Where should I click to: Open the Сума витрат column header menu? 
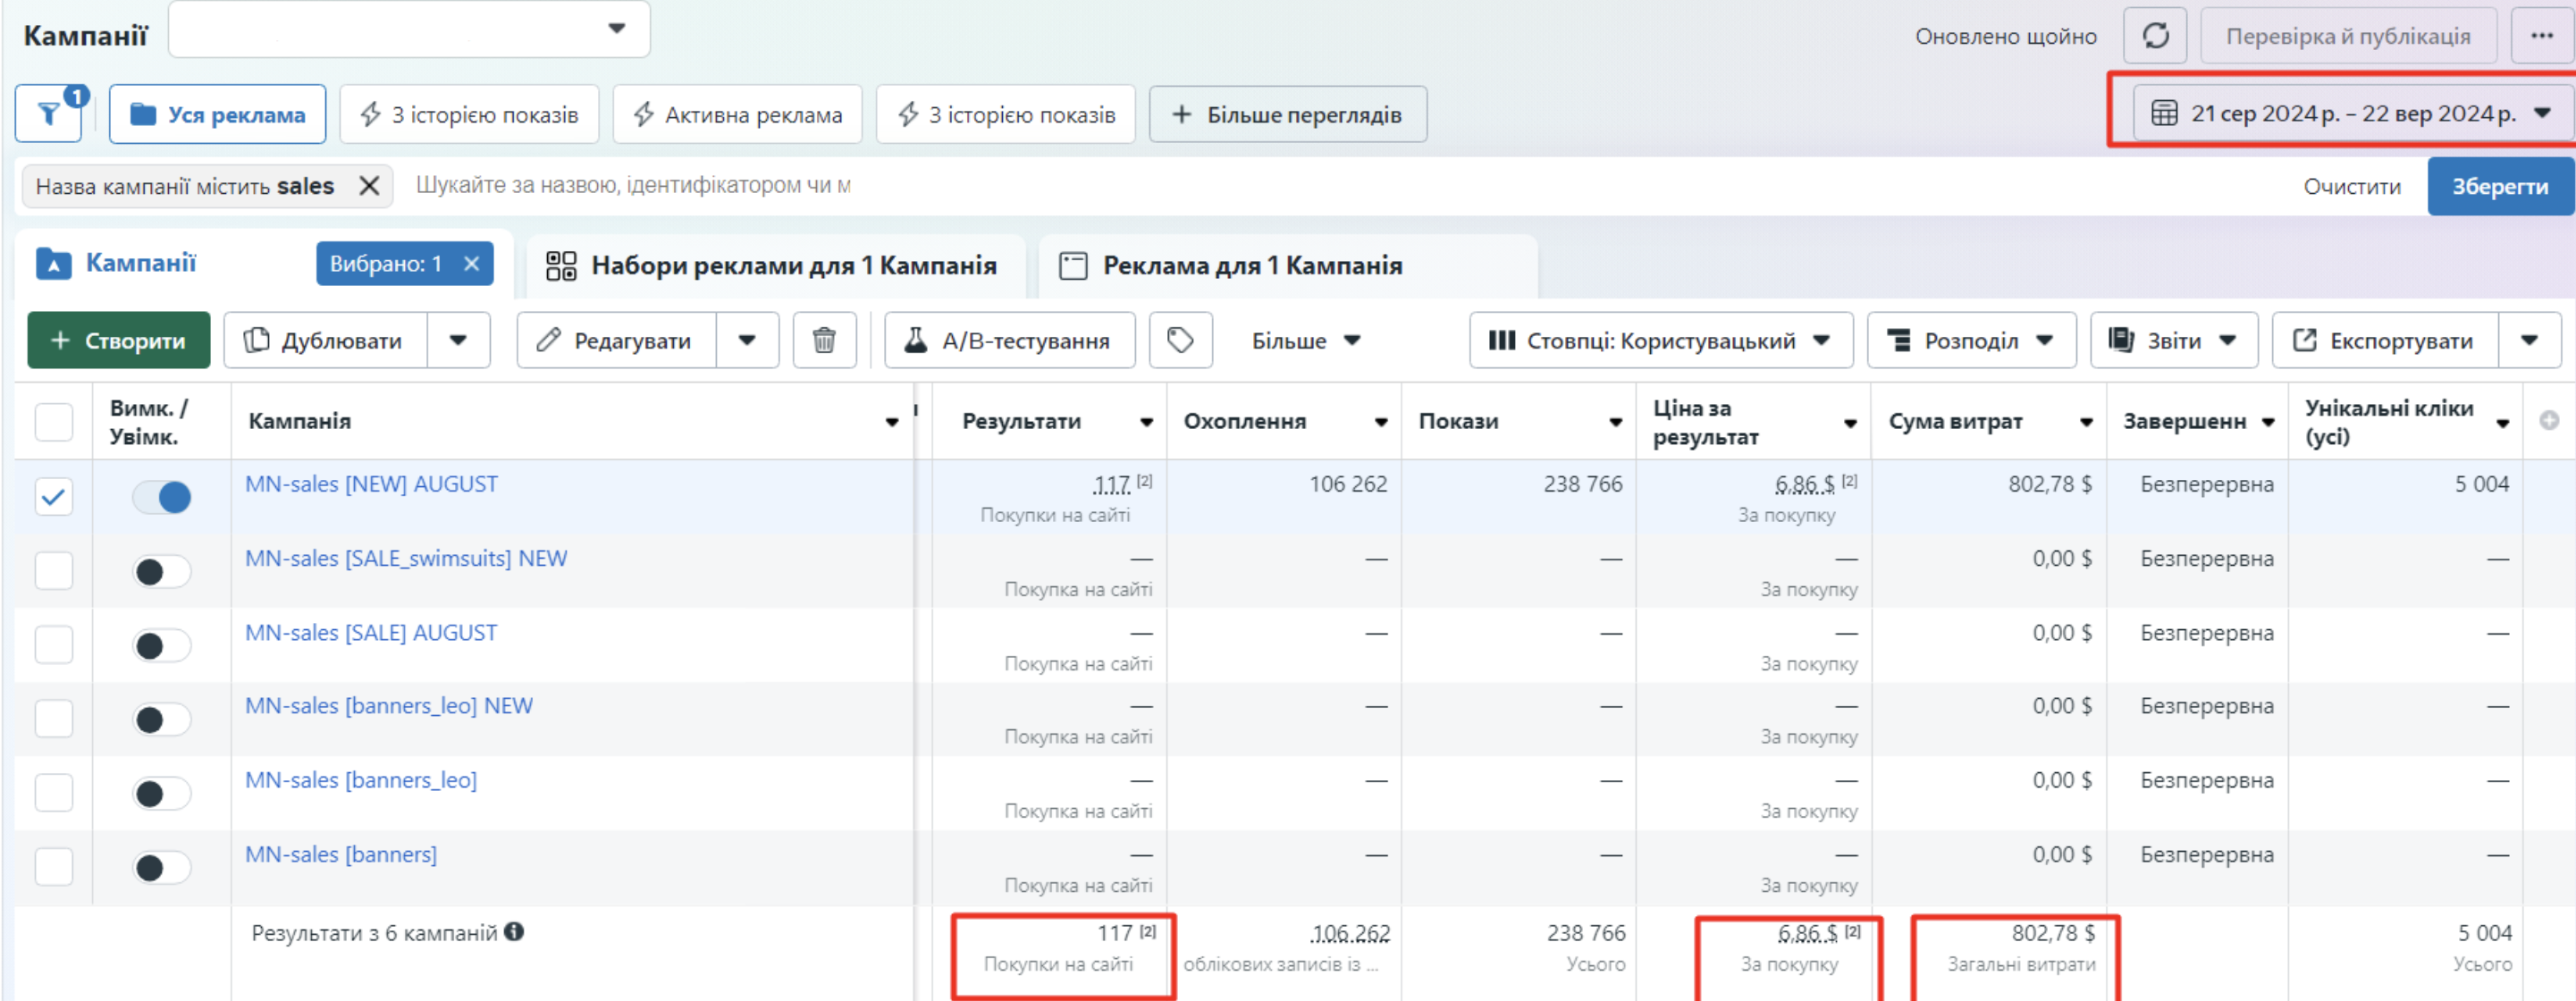2087,422
